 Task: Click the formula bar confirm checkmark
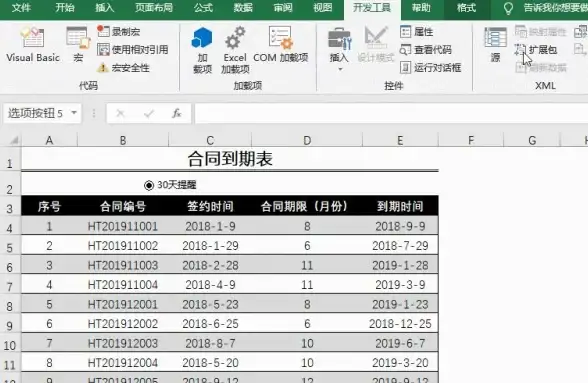tap(149, 113)
